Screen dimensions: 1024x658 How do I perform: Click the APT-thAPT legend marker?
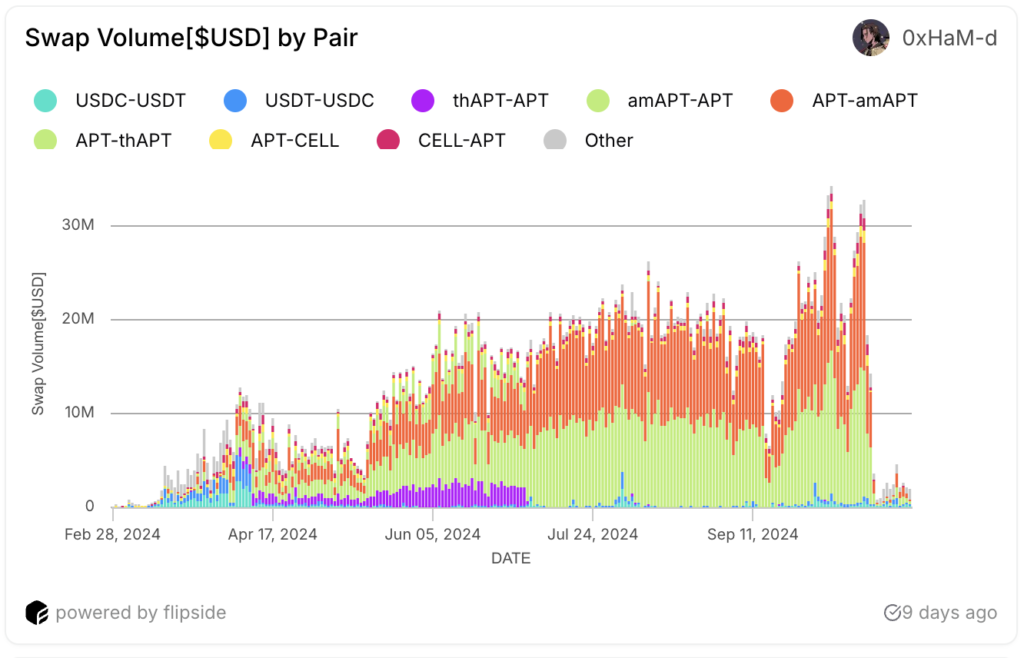click(45, 140)
